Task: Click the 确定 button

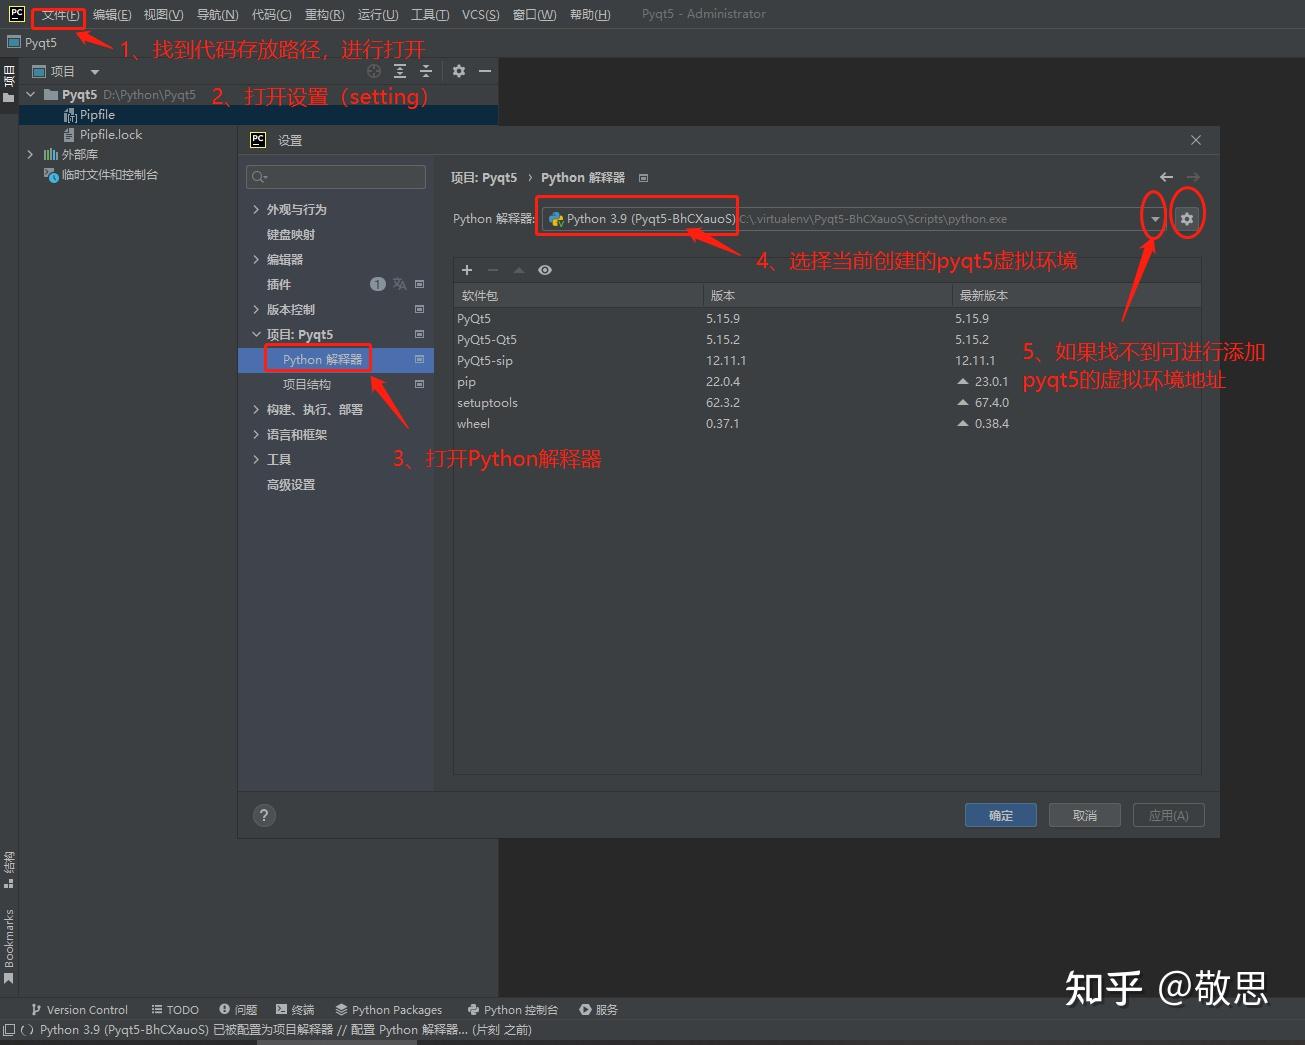Action: (999, 814)
